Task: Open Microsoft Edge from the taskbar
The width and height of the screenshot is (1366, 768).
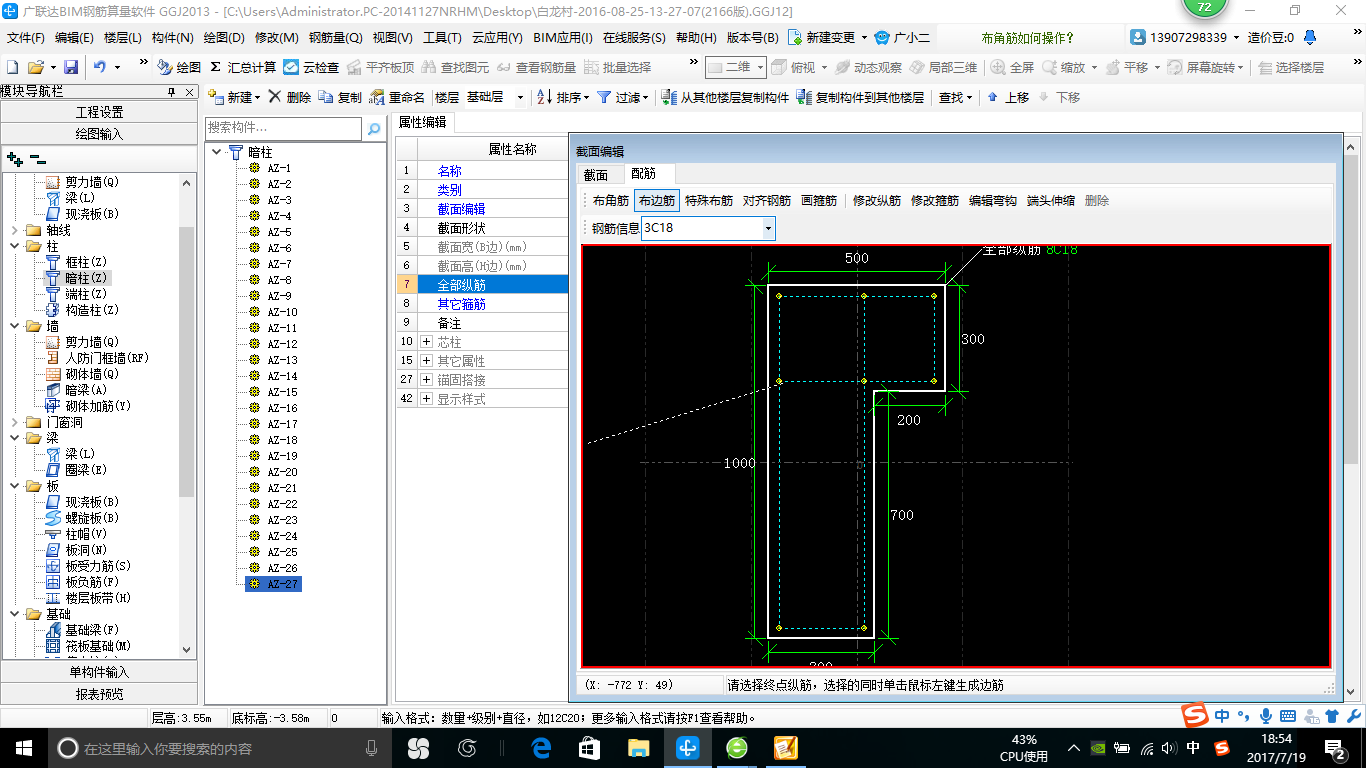Action: coord(542,747)
